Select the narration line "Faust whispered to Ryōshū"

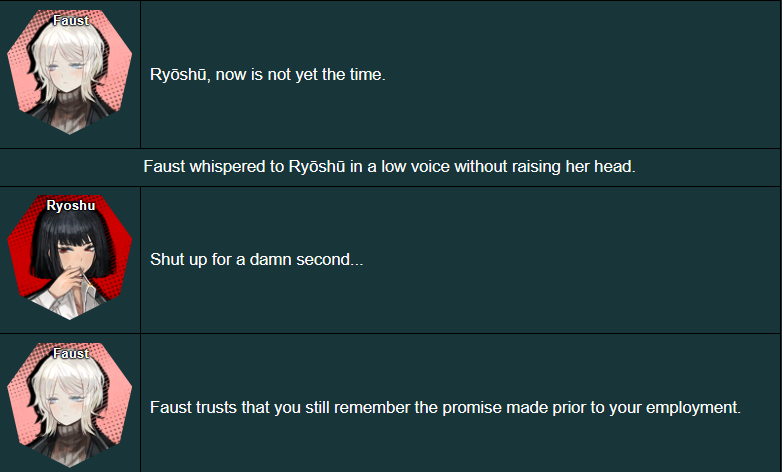point(389,166)
